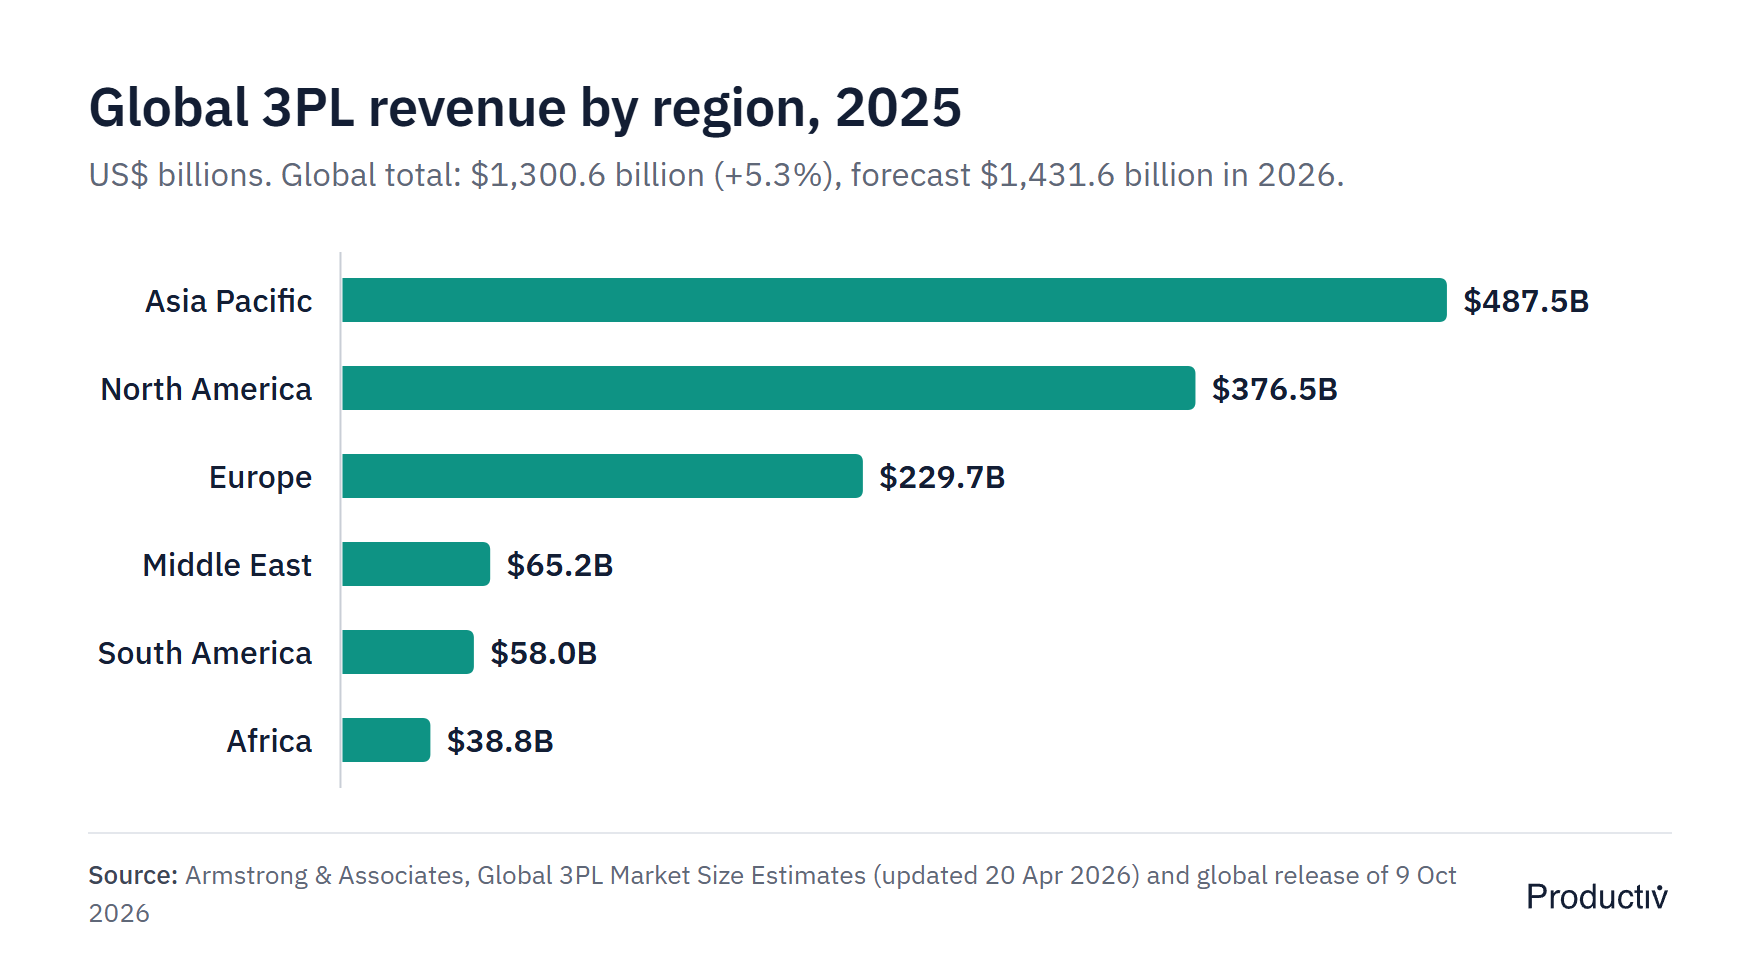Screen dimensions: 1760x980
Task: Click the 'Africa' axis label
Action: click(x=270, y=741)
